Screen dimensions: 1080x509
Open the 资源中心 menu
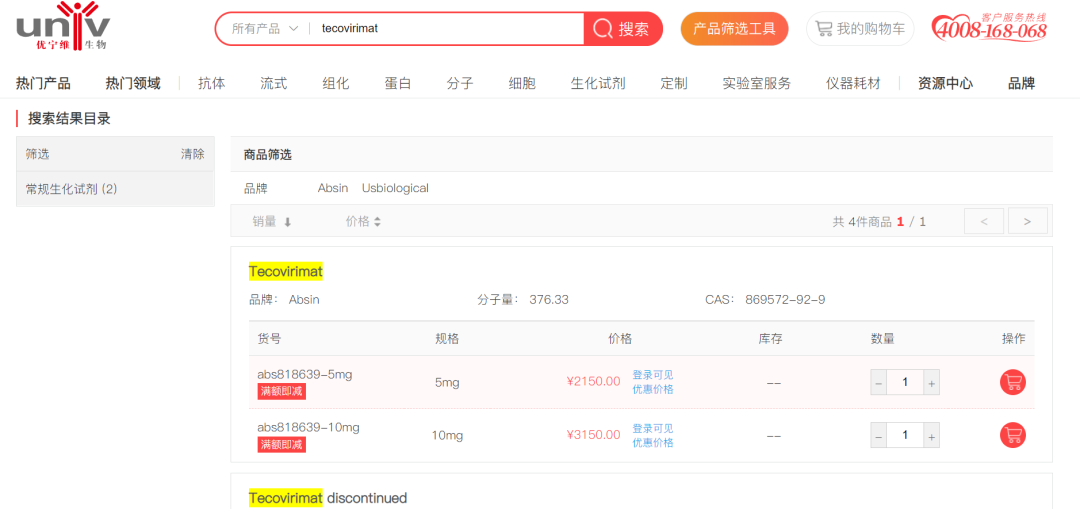tap(944, 83)
